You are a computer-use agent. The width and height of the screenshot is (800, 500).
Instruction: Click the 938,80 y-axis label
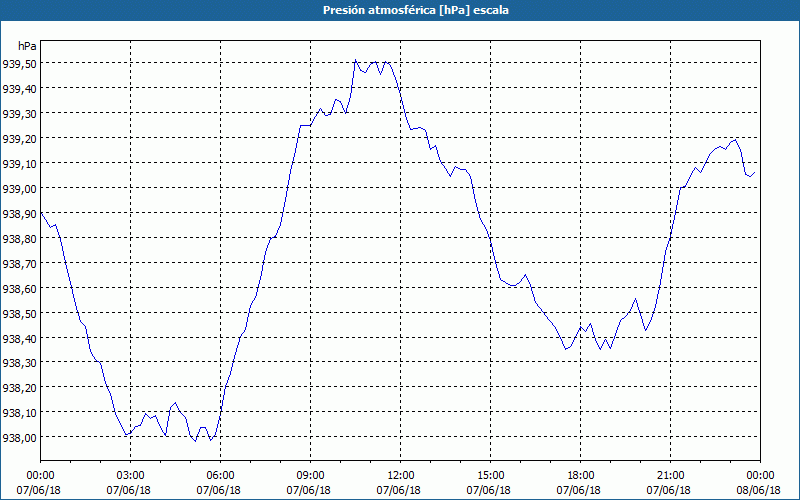point(19,238)
